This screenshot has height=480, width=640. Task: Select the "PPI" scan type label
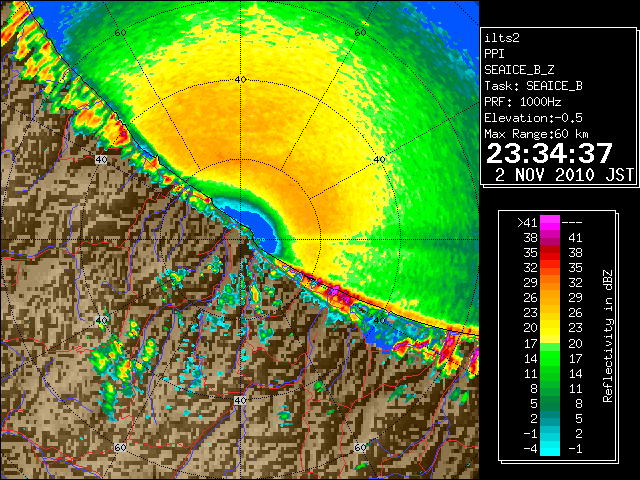494,54
